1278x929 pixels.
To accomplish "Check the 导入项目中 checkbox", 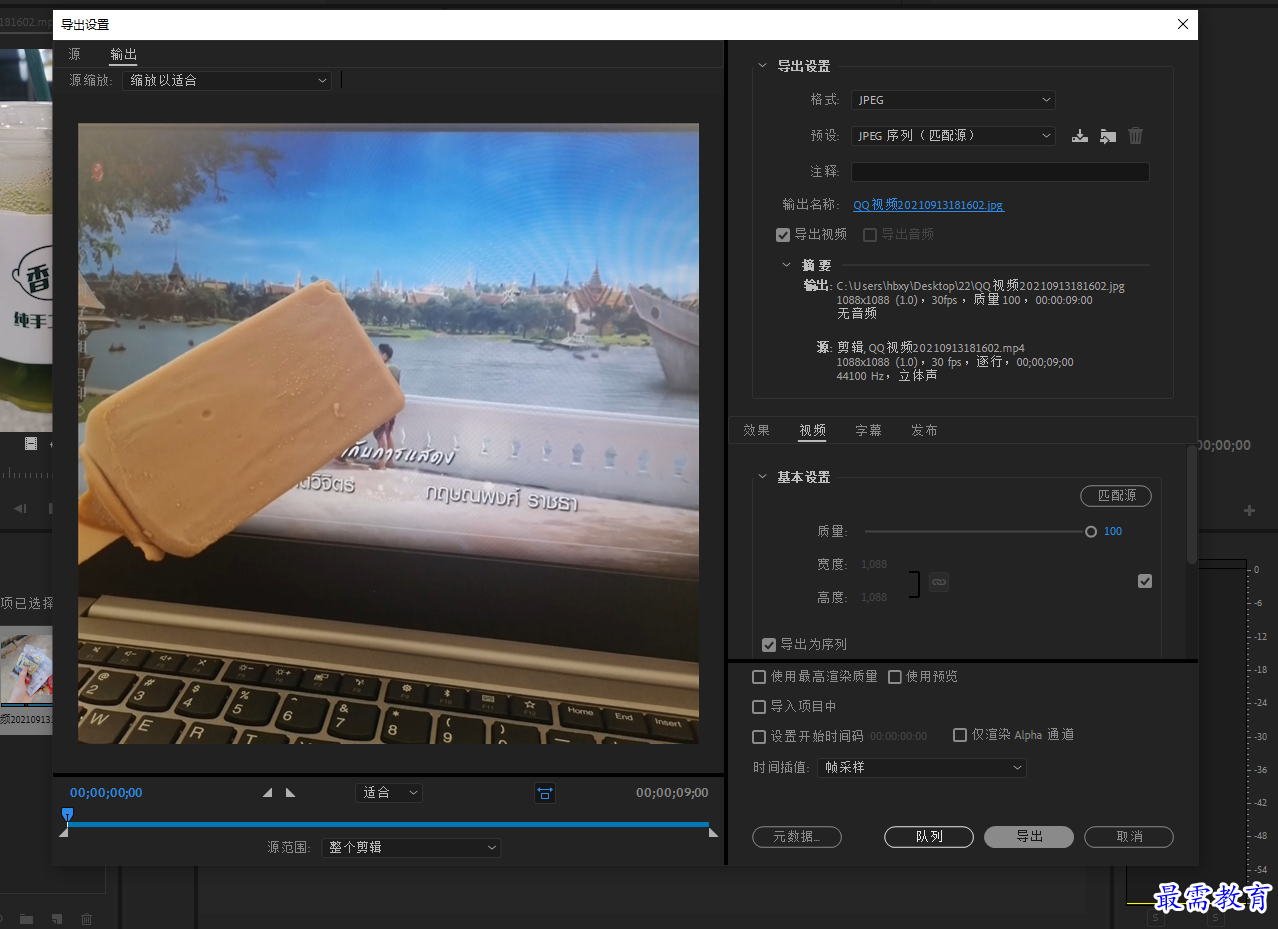I will (x=759, y=707).
